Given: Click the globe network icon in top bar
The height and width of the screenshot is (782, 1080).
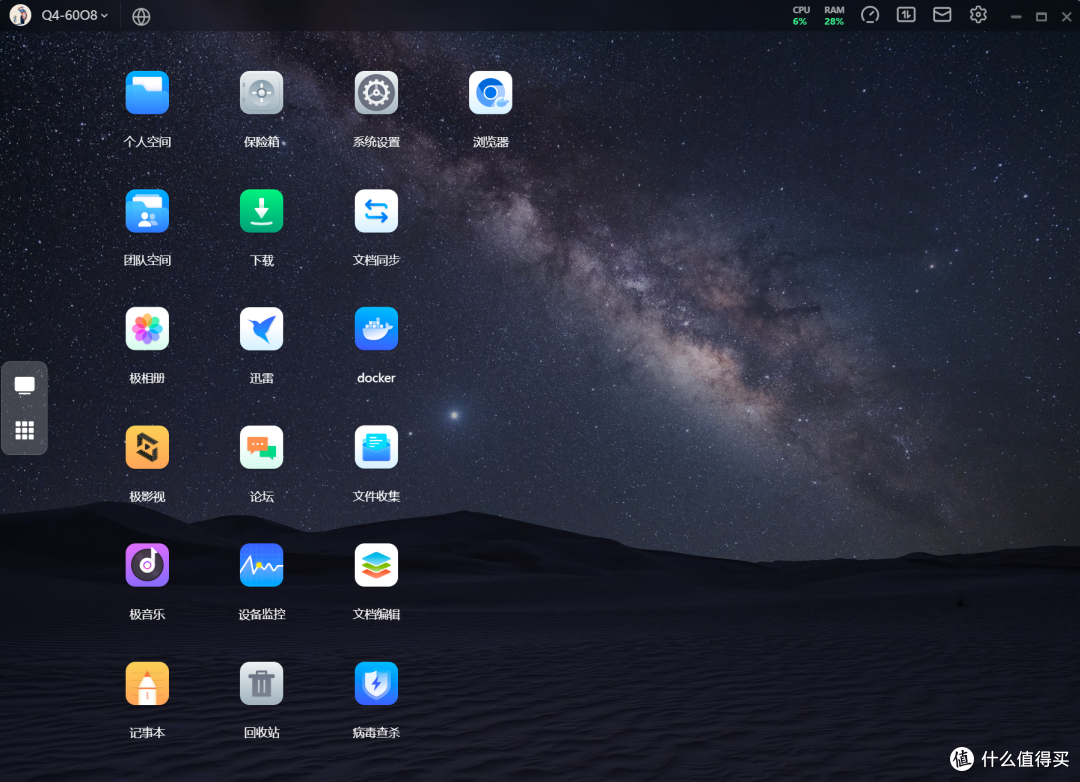Looking at the screenshot, I should 141,17.
